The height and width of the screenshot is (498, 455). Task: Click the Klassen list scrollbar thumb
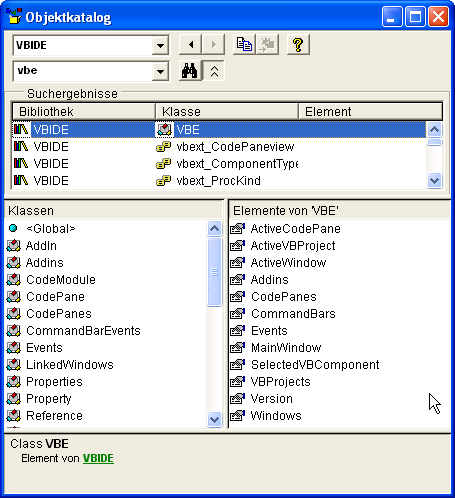[214, 272]
